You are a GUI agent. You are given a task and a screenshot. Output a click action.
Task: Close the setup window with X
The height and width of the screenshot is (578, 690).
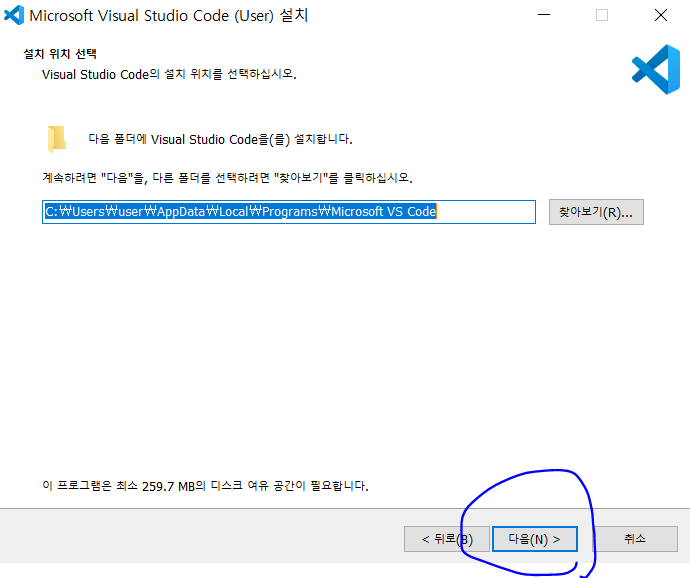tap(661, 15)
